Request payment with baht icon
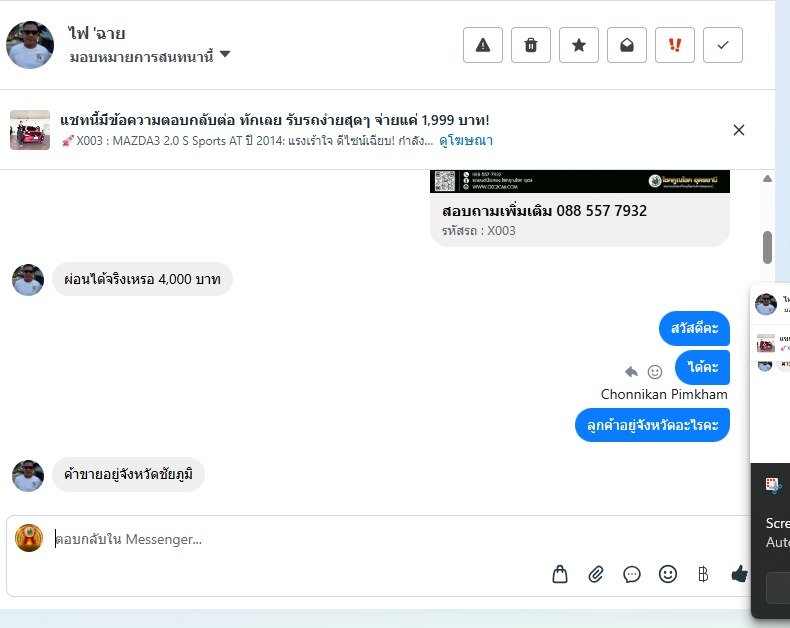Viewport: 790px width, 628px height. 703,574
